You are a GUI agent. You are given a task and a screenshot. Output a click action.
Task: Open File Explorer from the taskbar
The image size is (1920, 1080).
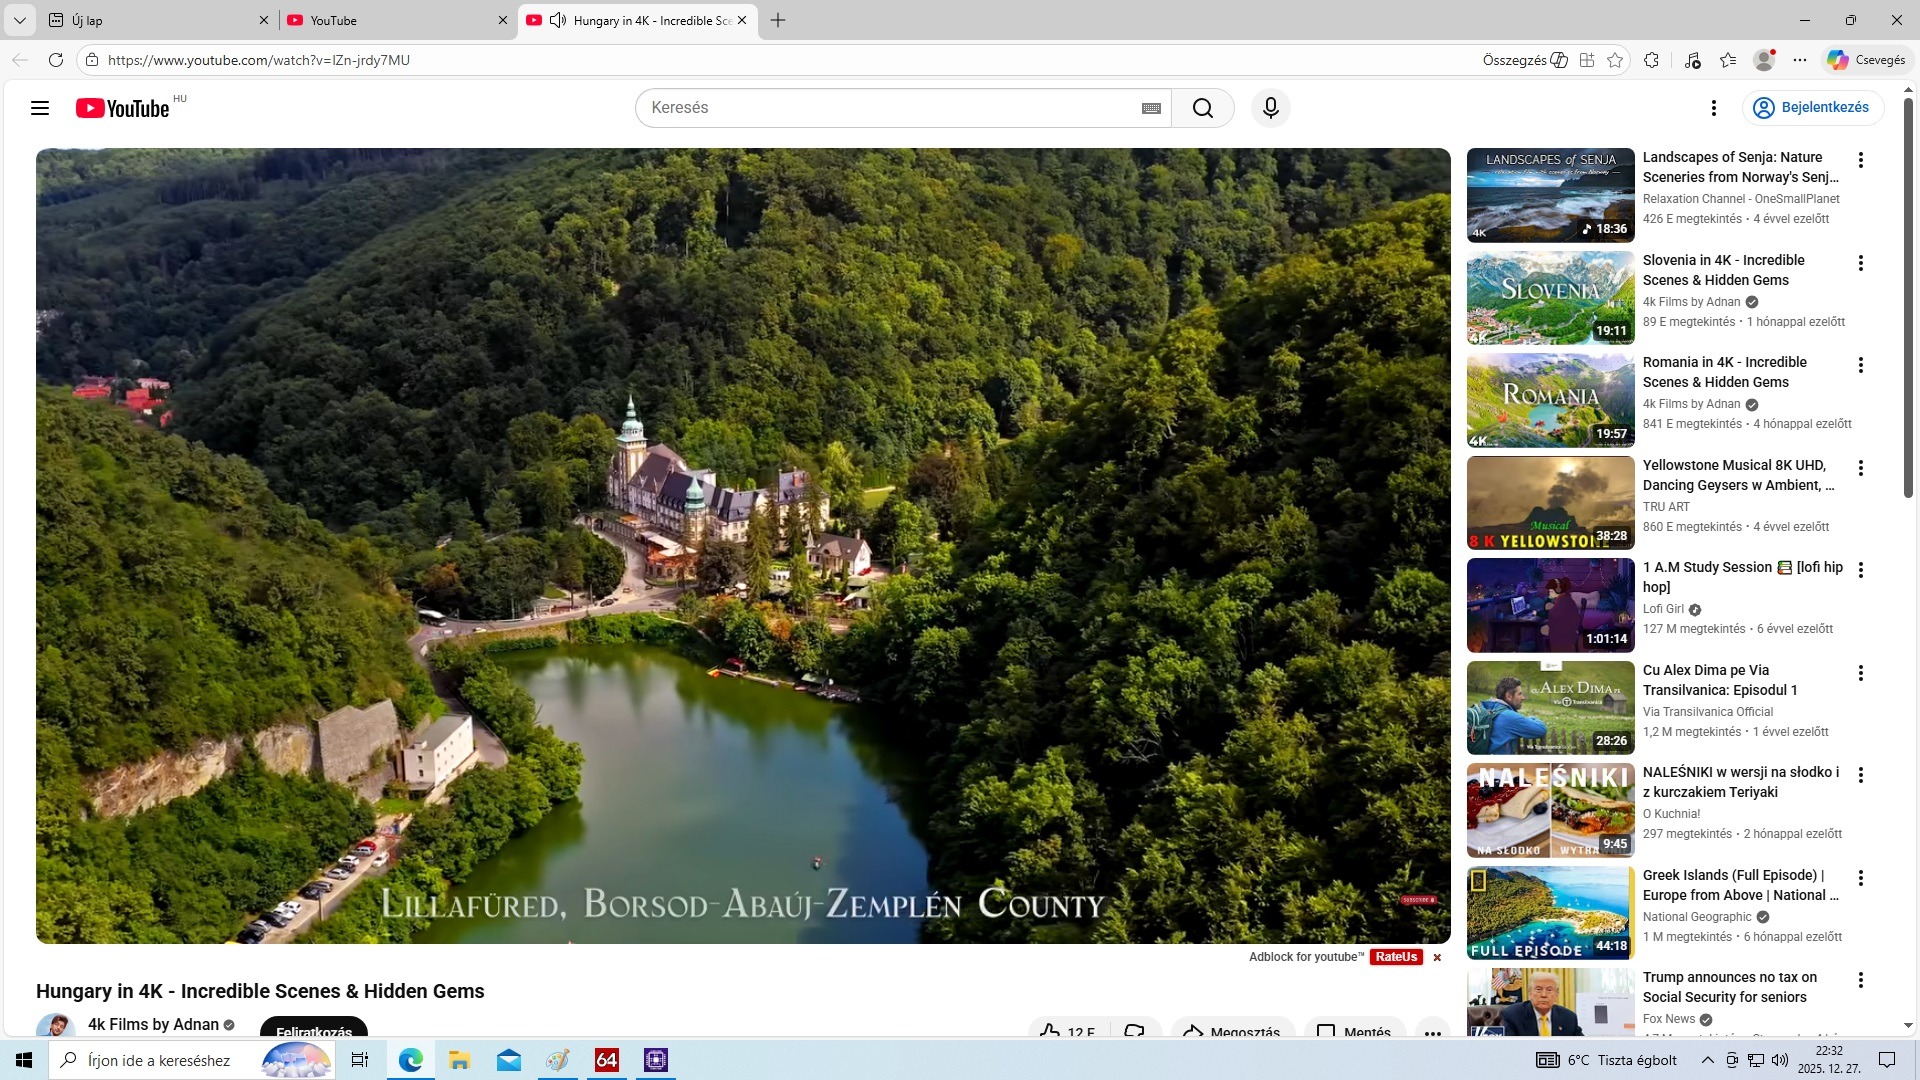459,1060
